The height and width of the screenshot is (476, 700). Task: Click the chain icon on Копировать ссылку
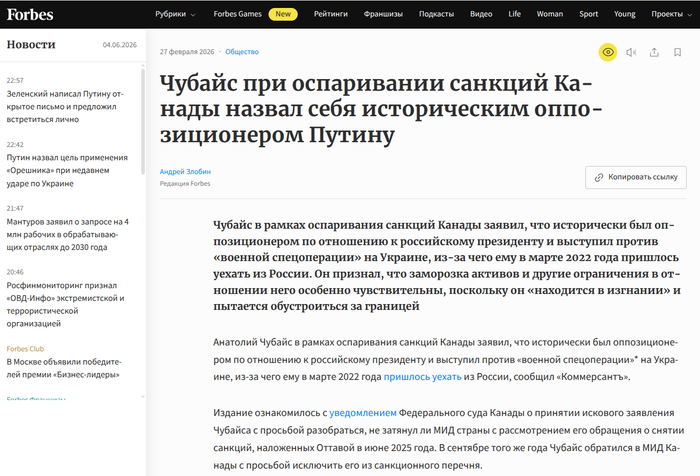599,177
